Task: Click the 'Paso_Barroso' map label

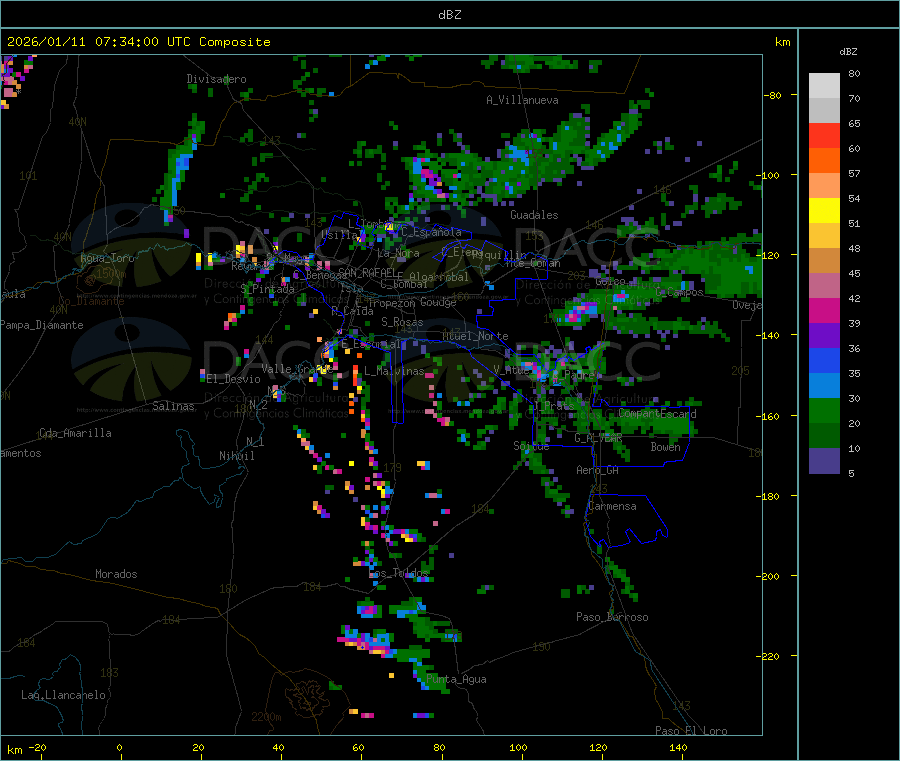Action: point(612,617)
